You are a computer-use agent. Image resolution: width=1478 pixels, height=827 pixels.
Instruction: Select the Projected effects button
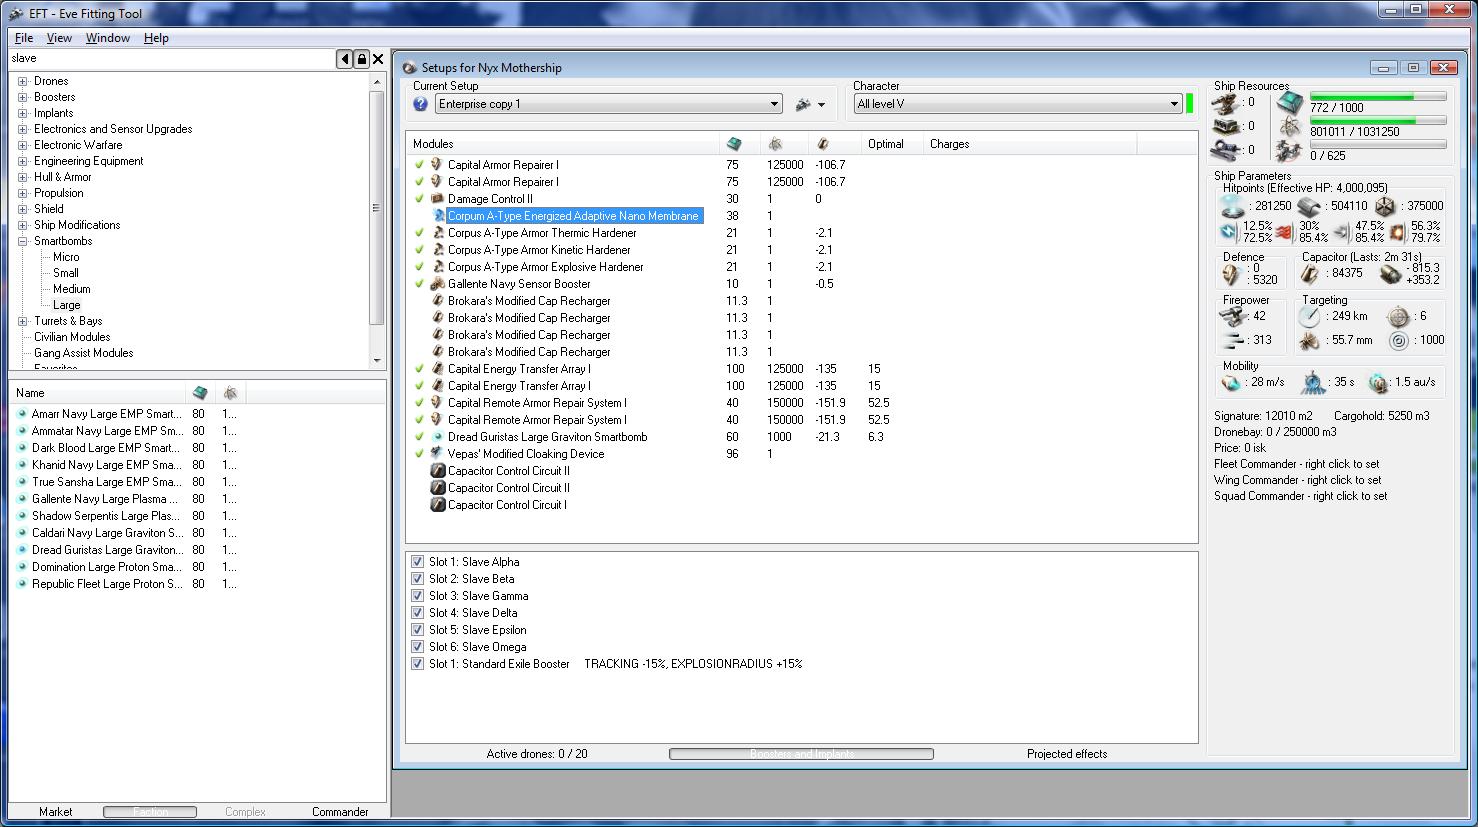tap(1066, 754)
